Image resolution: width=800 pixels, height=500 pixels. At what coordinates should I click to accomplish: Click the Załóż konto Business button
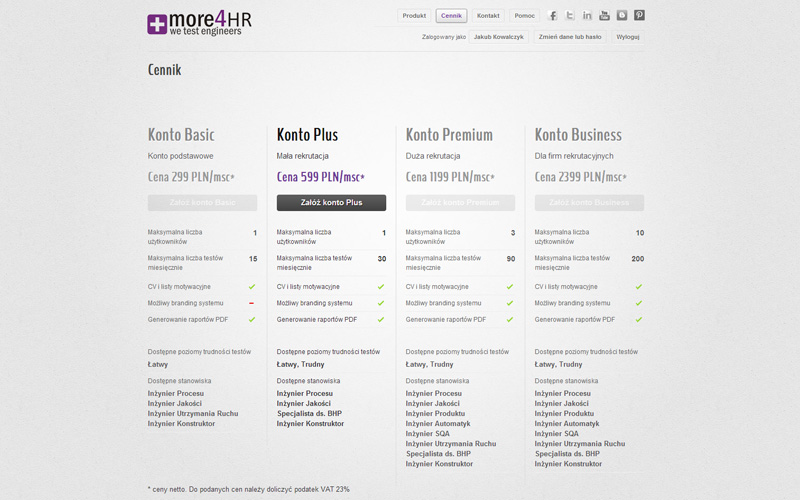coord(589,203)
